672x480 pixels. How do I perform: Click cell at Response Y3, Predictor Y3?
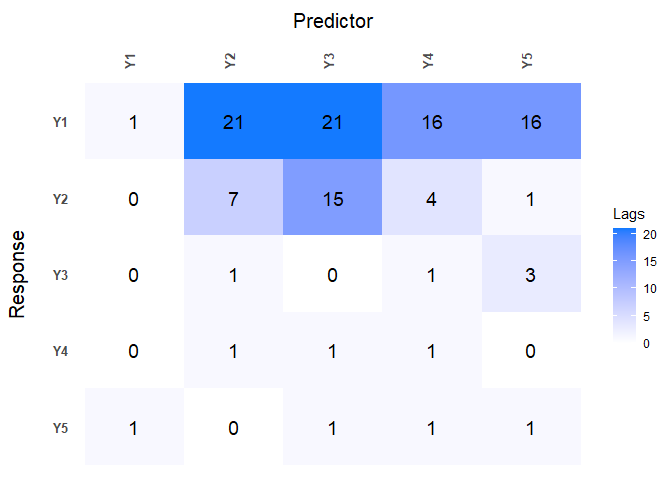pos(332,274)
